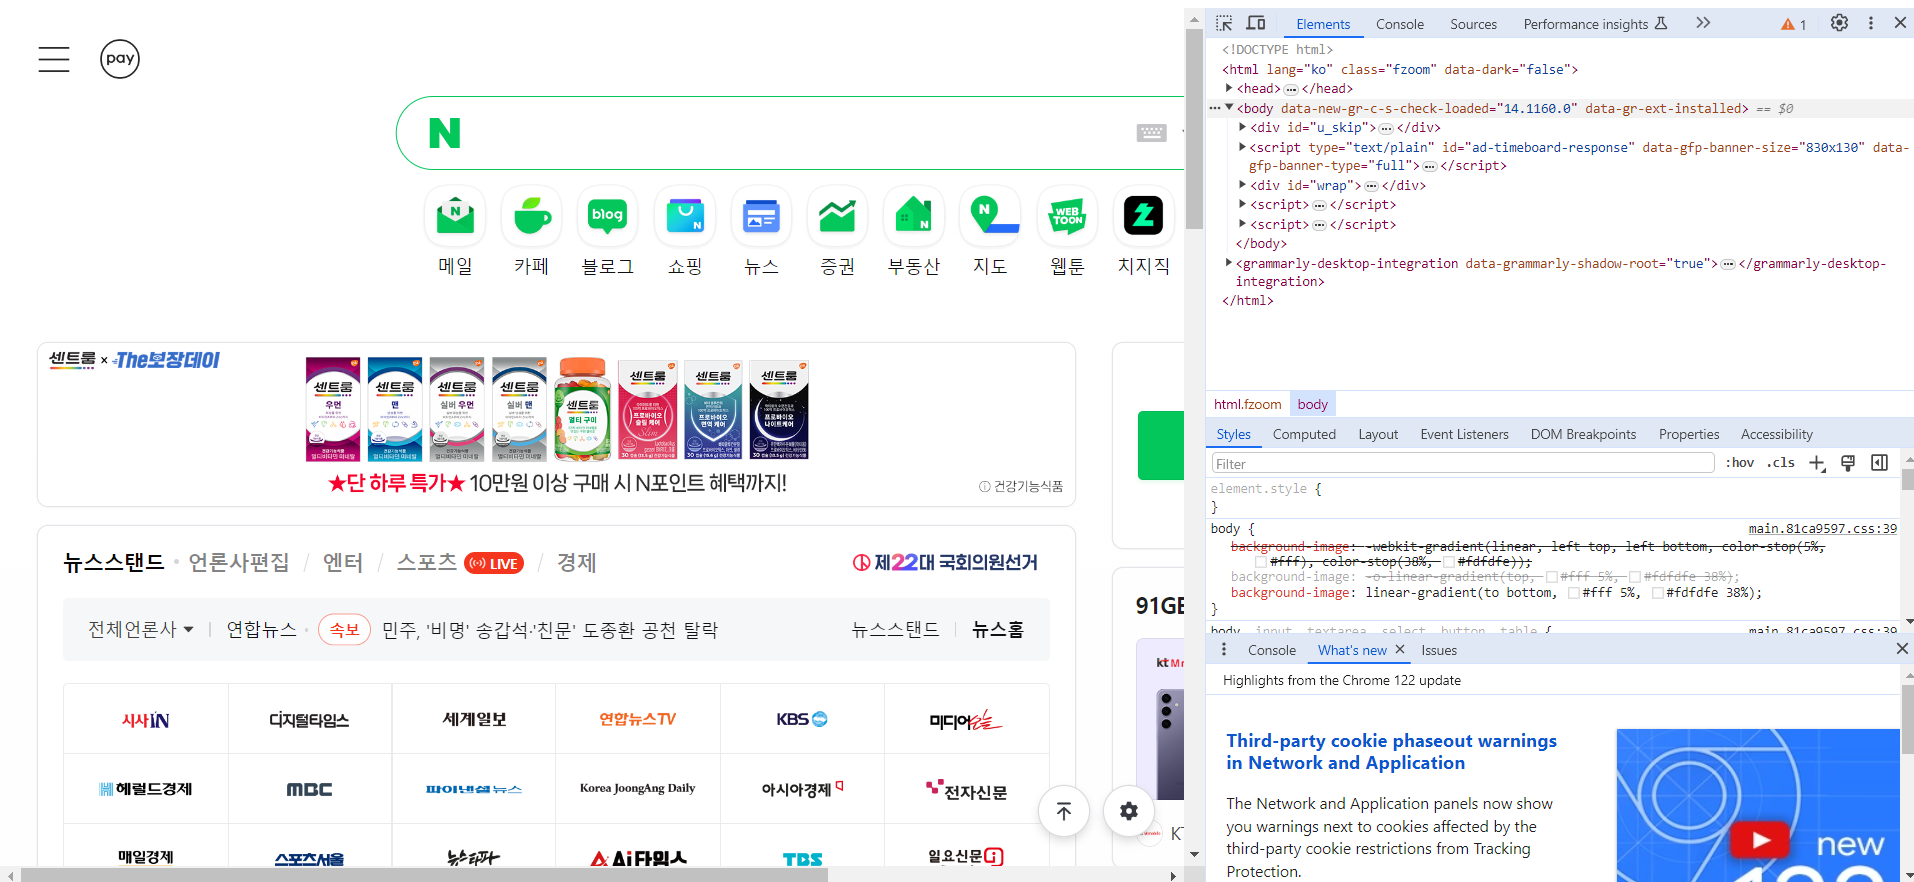
Task: Open the Webtoon (웹툰) shortcut icon
Action: (1067, 216)
